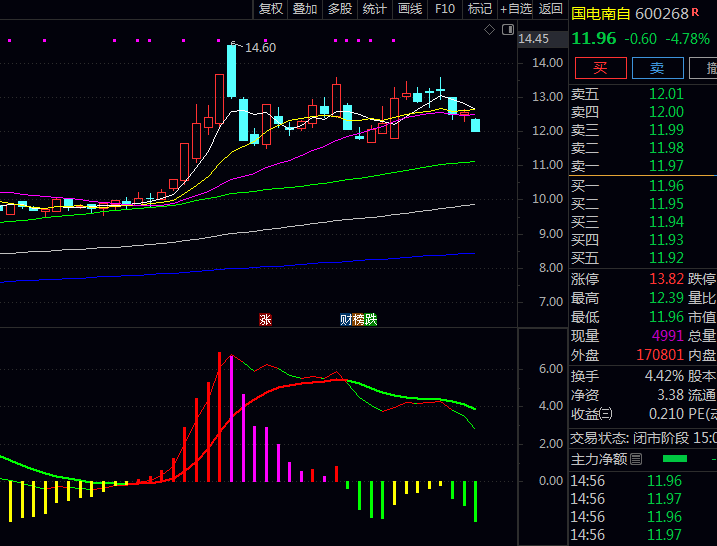Click the 14.60 high price label

[261, 48]
